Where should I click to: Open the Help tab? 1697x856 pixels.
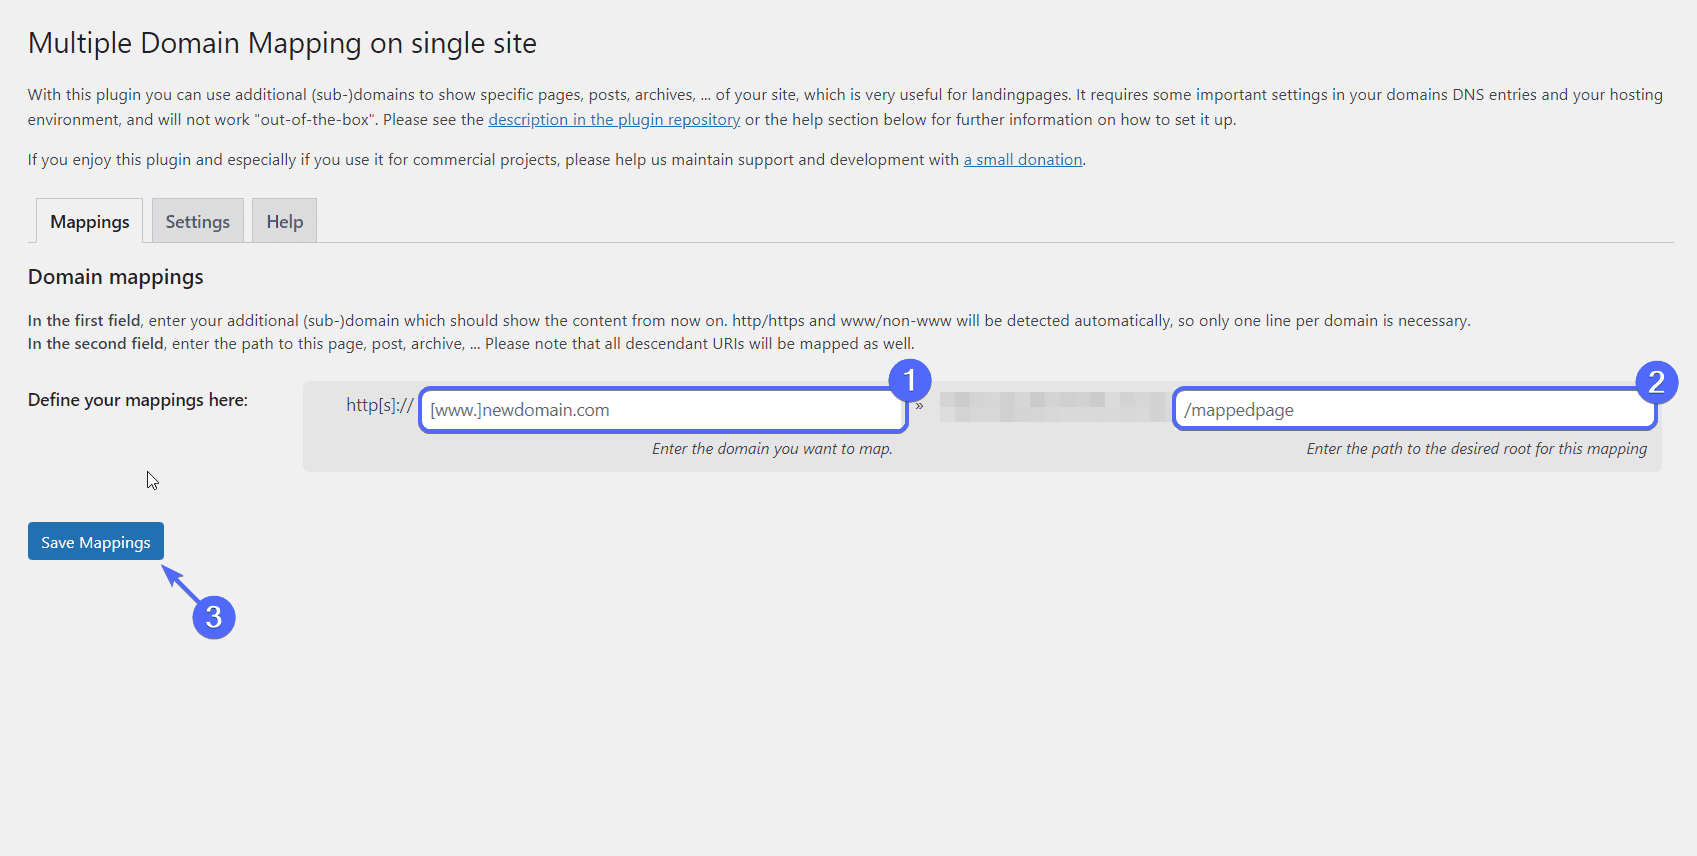[285, 221]
